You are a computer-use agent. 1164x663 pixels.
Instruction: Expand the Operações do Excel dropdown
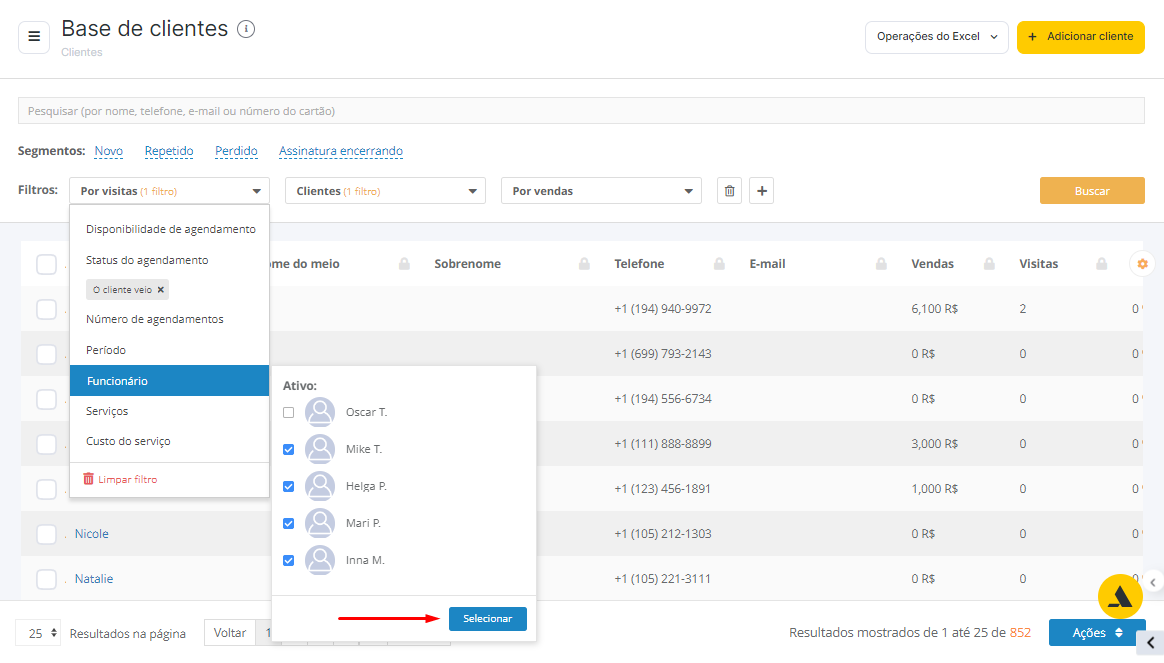[936, 37]
